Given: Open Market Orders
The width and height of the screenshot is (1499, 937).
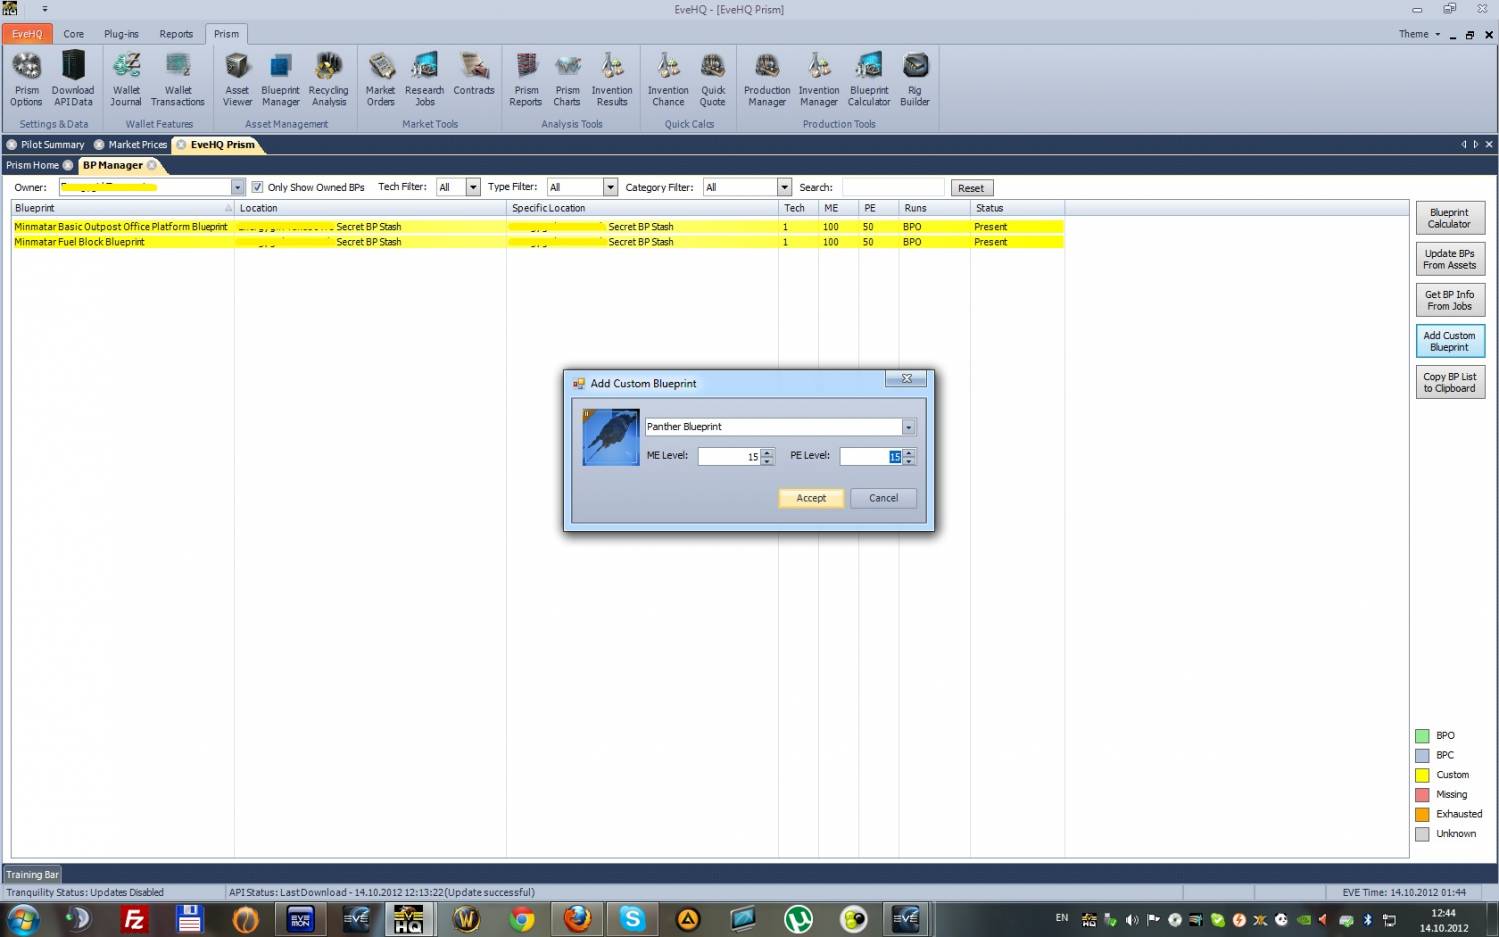Looking at the screenshot, I should (x=380, y=79).
